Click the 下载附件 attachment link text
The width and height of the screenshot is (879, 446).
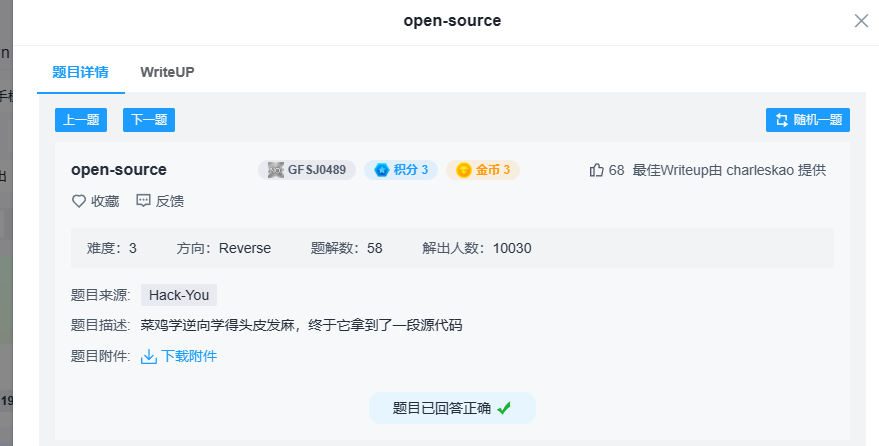click(x=189, y=356)
